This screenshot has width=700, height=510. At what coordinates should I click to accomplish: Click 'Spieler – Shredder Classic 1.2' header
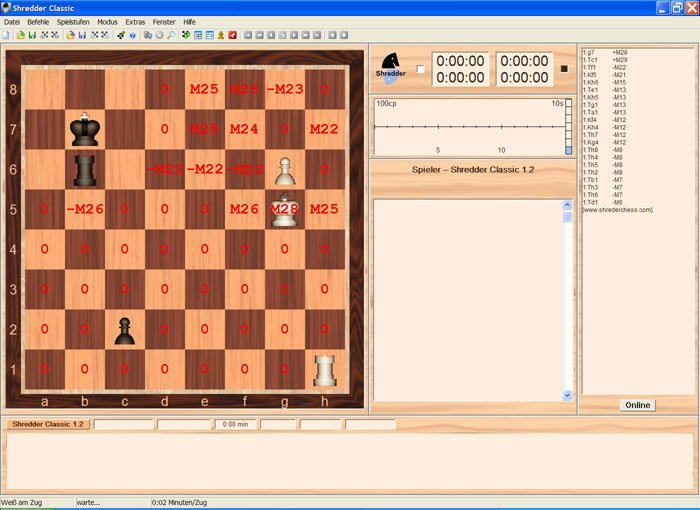[x=473, y=170]
